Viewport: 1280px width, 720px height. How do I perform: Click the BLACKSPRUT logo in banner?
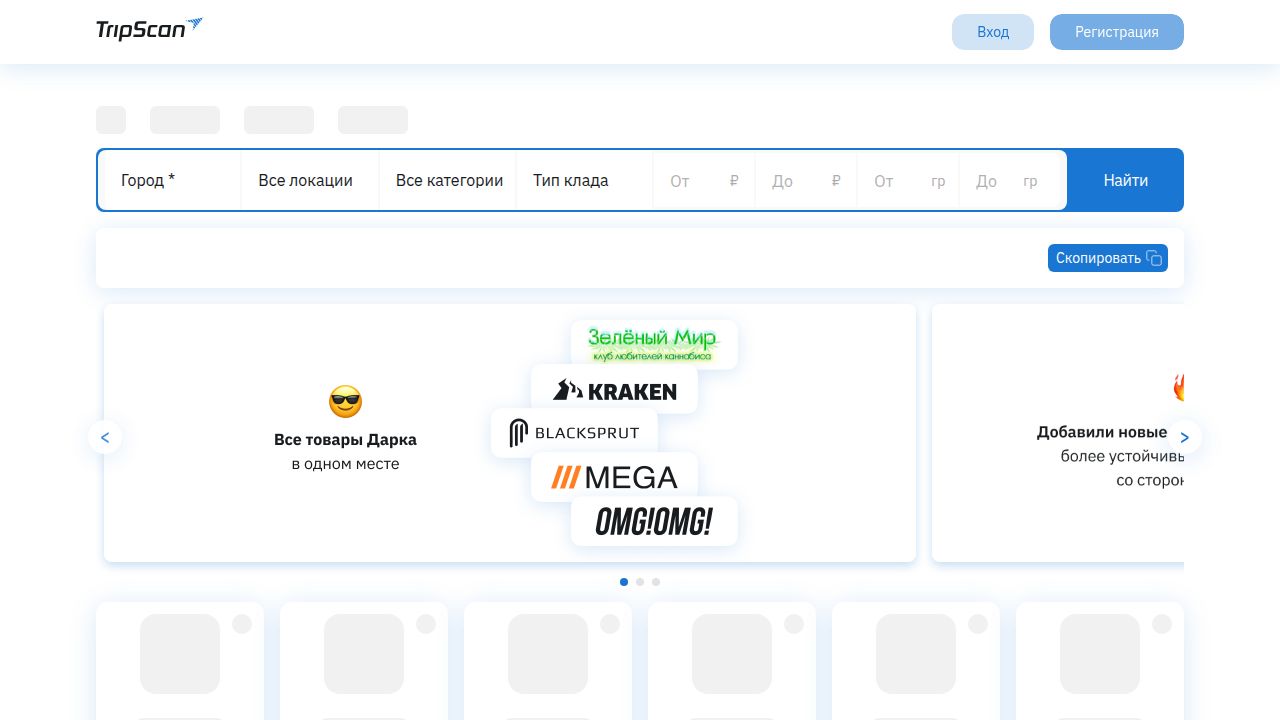click(x=574, y=433)
